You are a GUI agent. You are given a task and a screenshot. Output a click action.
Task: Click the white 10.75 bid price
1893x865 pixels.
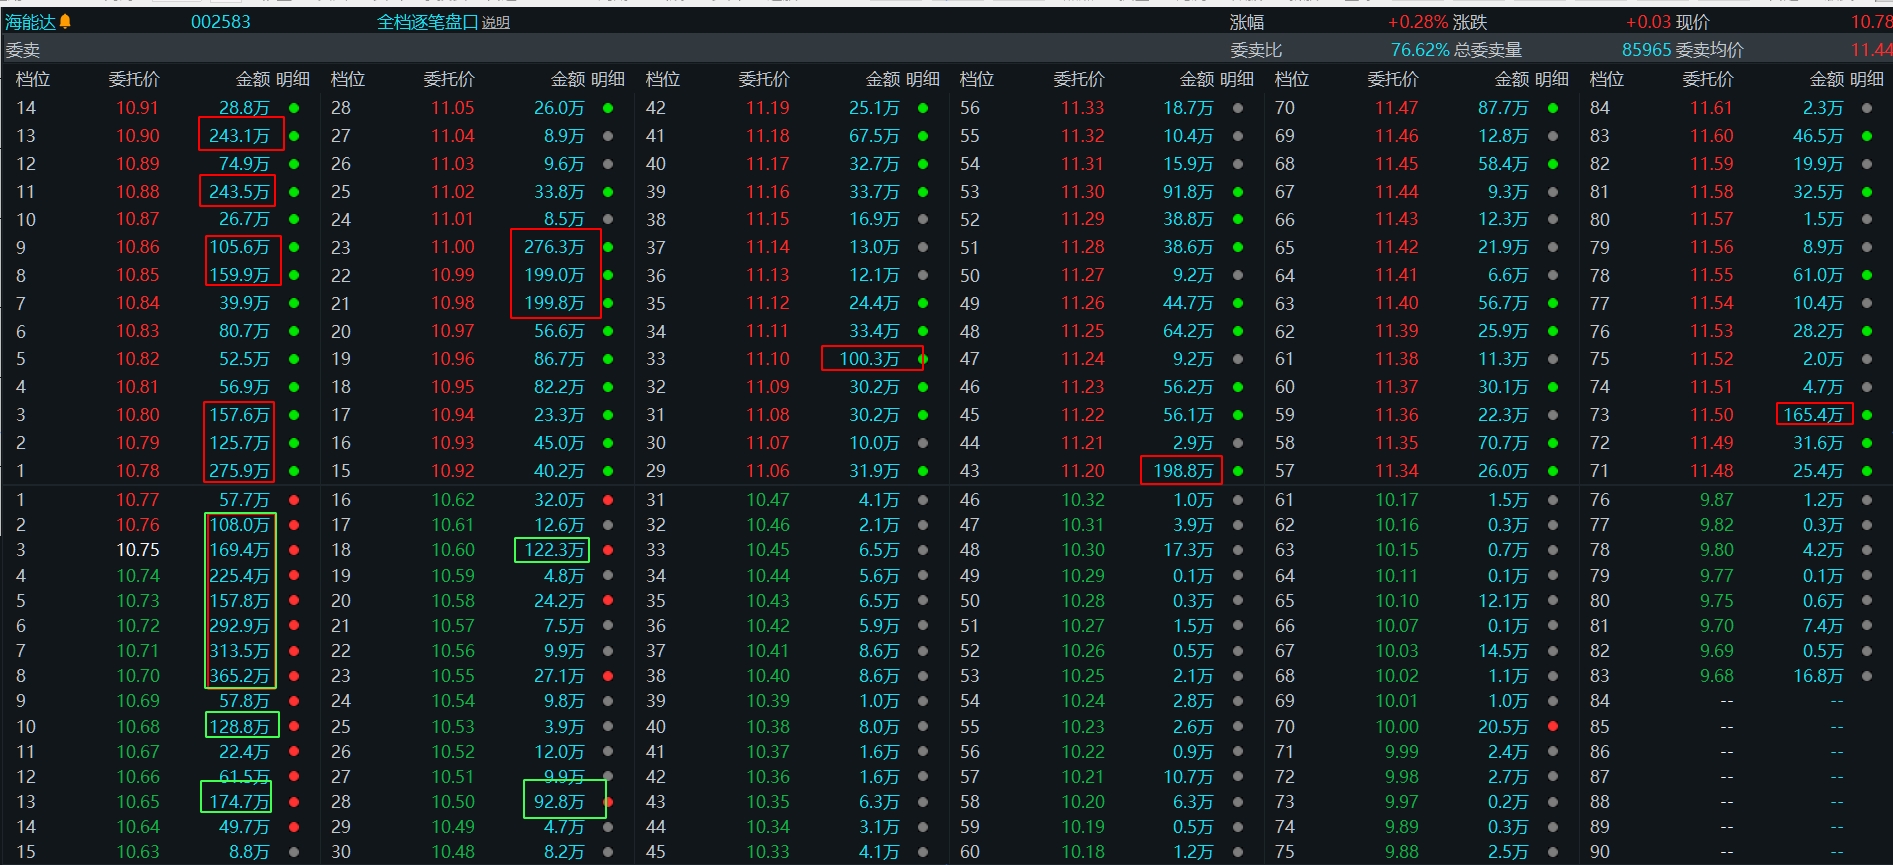point(138,550)
